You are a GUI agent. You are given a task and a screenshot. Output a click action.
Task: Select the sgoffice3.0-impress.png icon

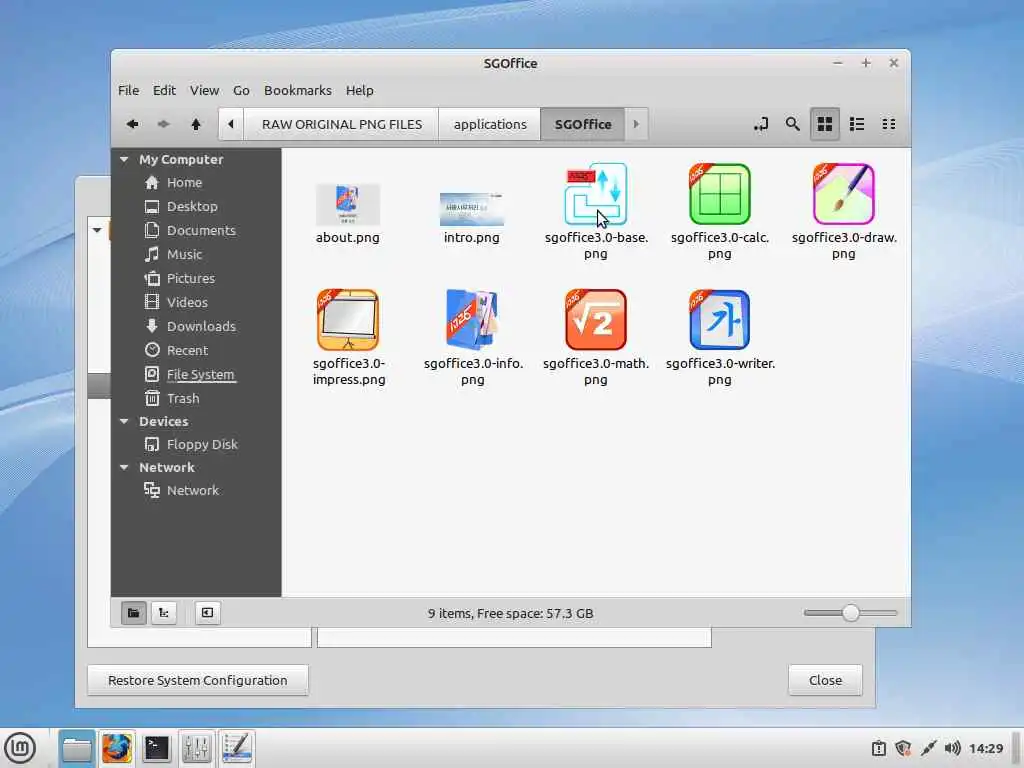coord(348,320)
